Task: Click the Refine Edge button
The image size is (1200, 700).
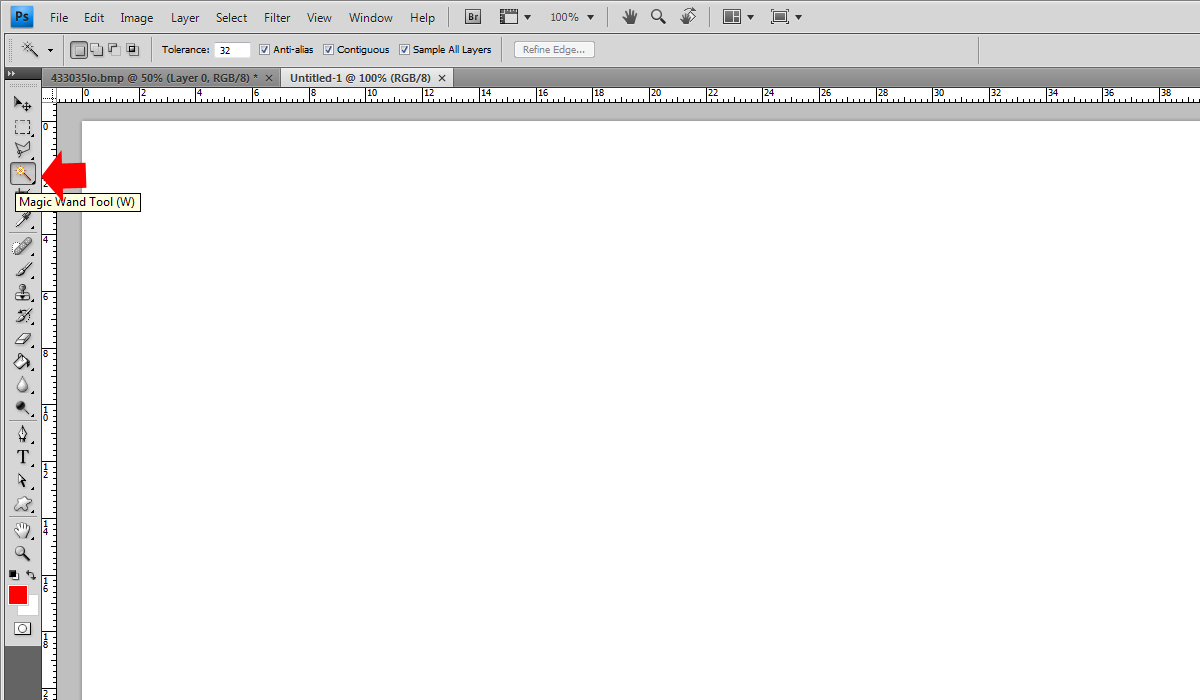Action: click(554, 50)
